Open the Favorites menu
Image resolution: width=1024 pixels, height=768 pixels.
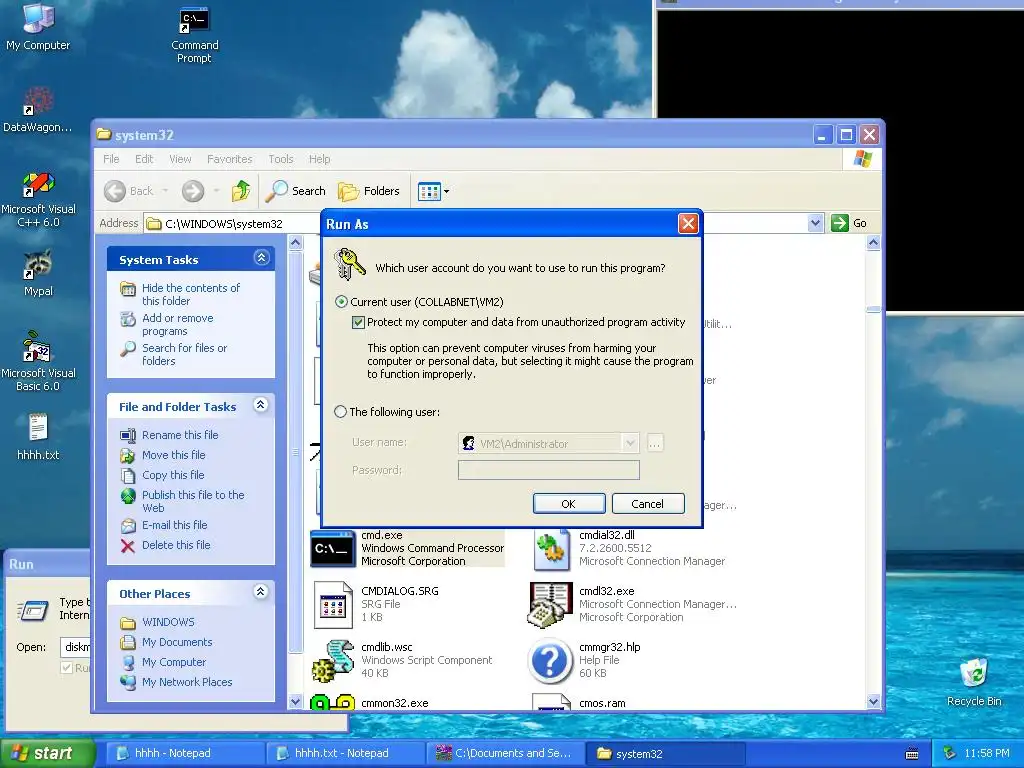pyautogui.click(x=229, y=159)
